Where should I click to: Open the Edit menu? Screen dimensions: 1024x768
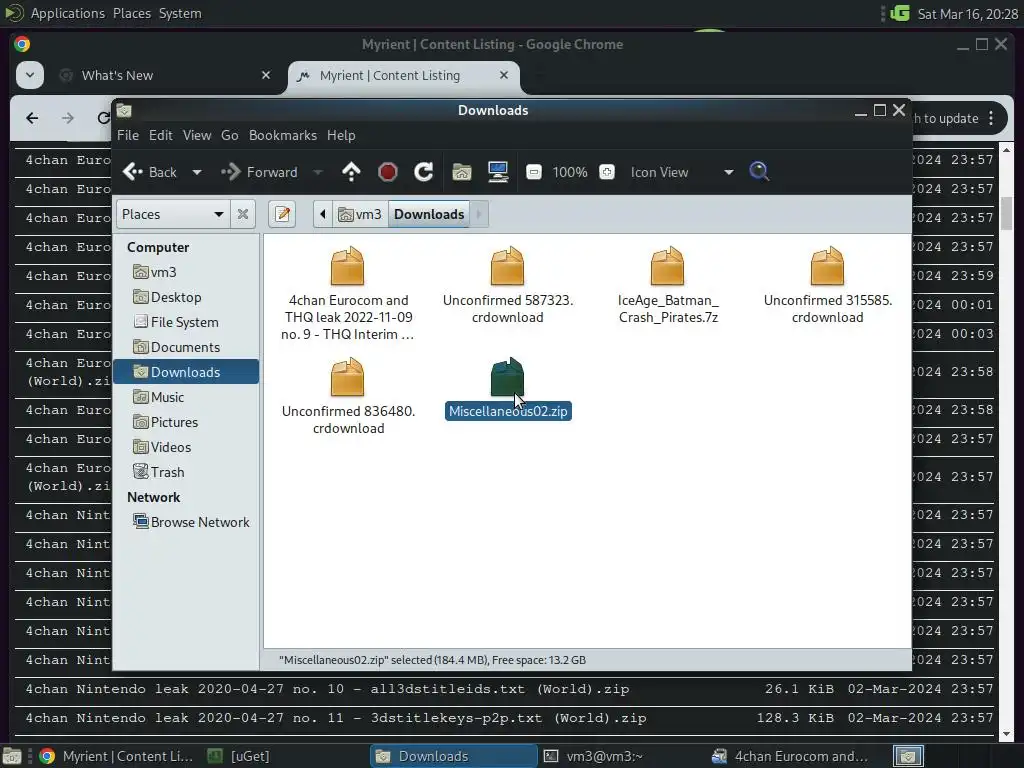click(161, 135)
